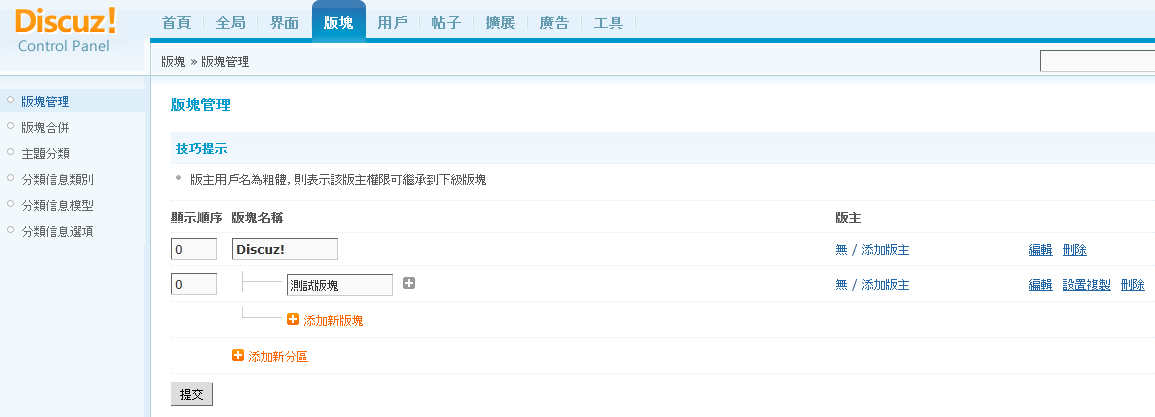1155x417 pixels.
Task: Click 編輯 for 測試版塊
Action: (1040, 284)
